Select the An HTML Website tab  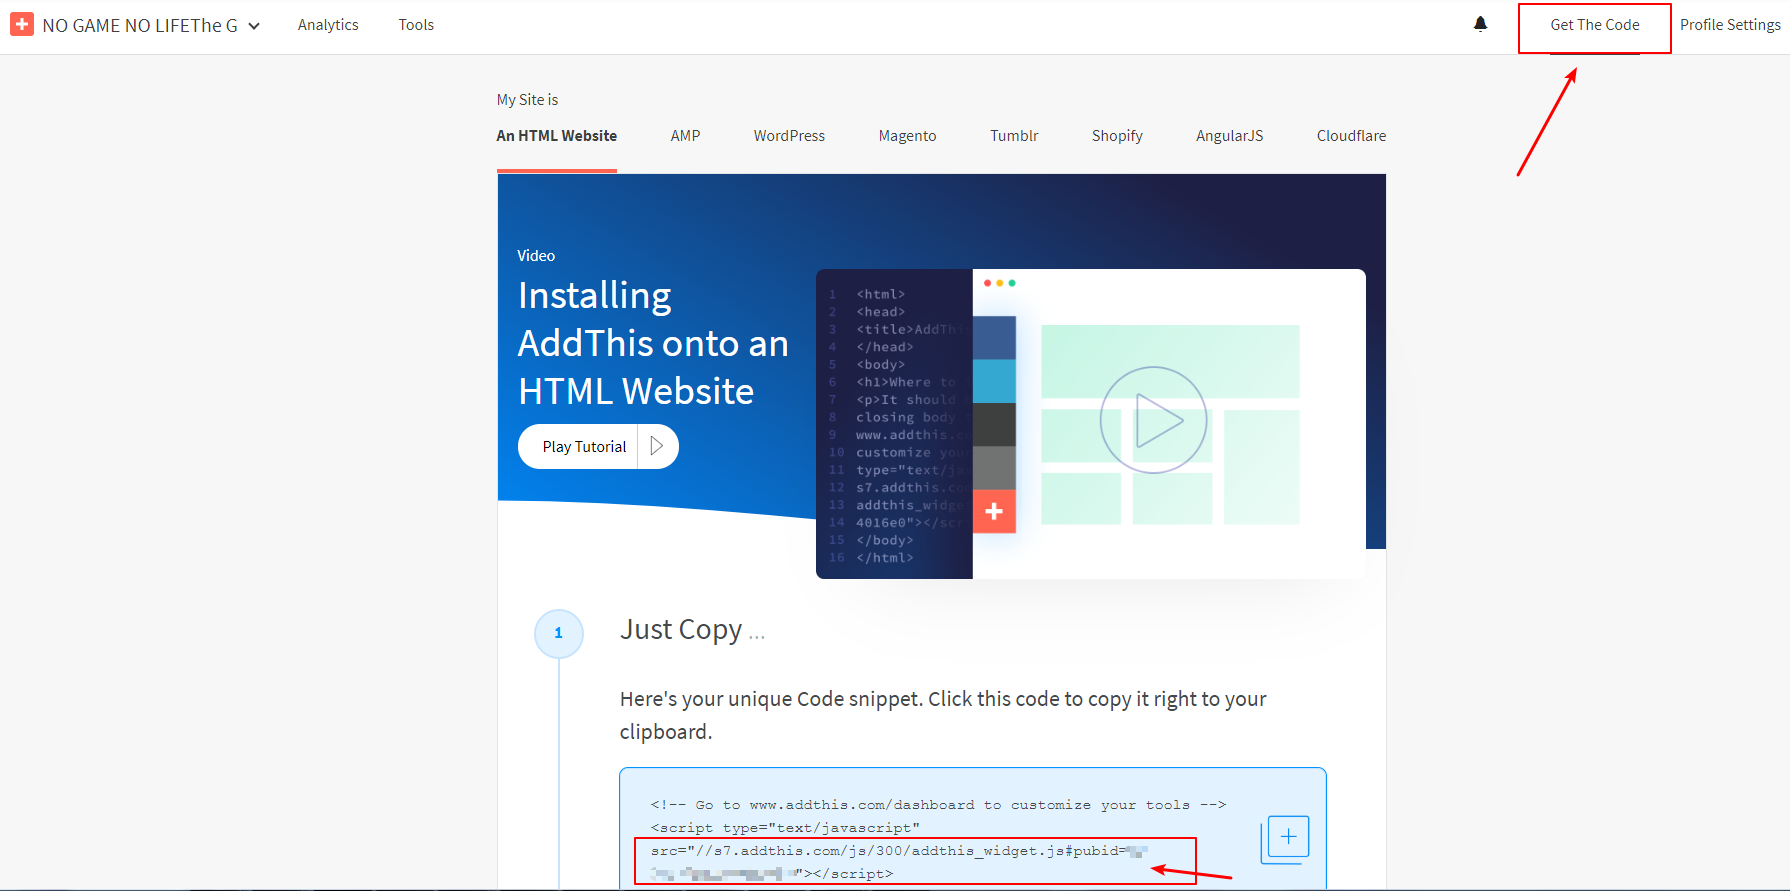pyautogui.click(x=556, y=136)
